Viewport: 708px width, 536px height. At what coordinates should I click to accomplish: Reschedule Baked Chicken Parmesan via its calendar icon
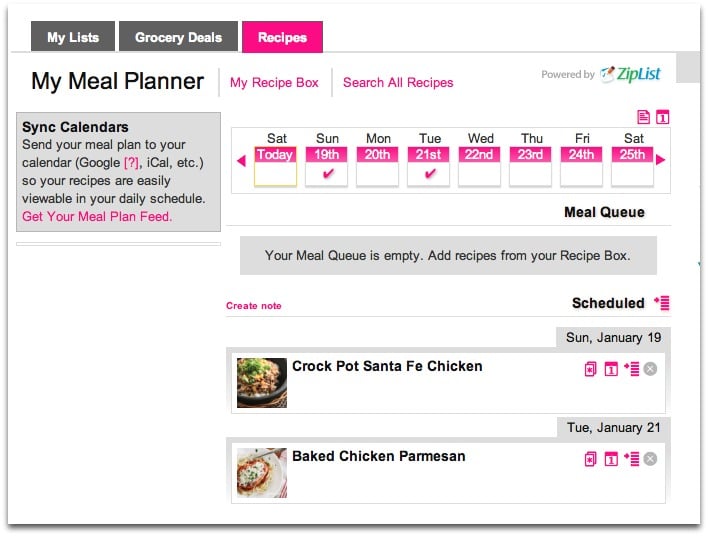(x=611, y=459)
